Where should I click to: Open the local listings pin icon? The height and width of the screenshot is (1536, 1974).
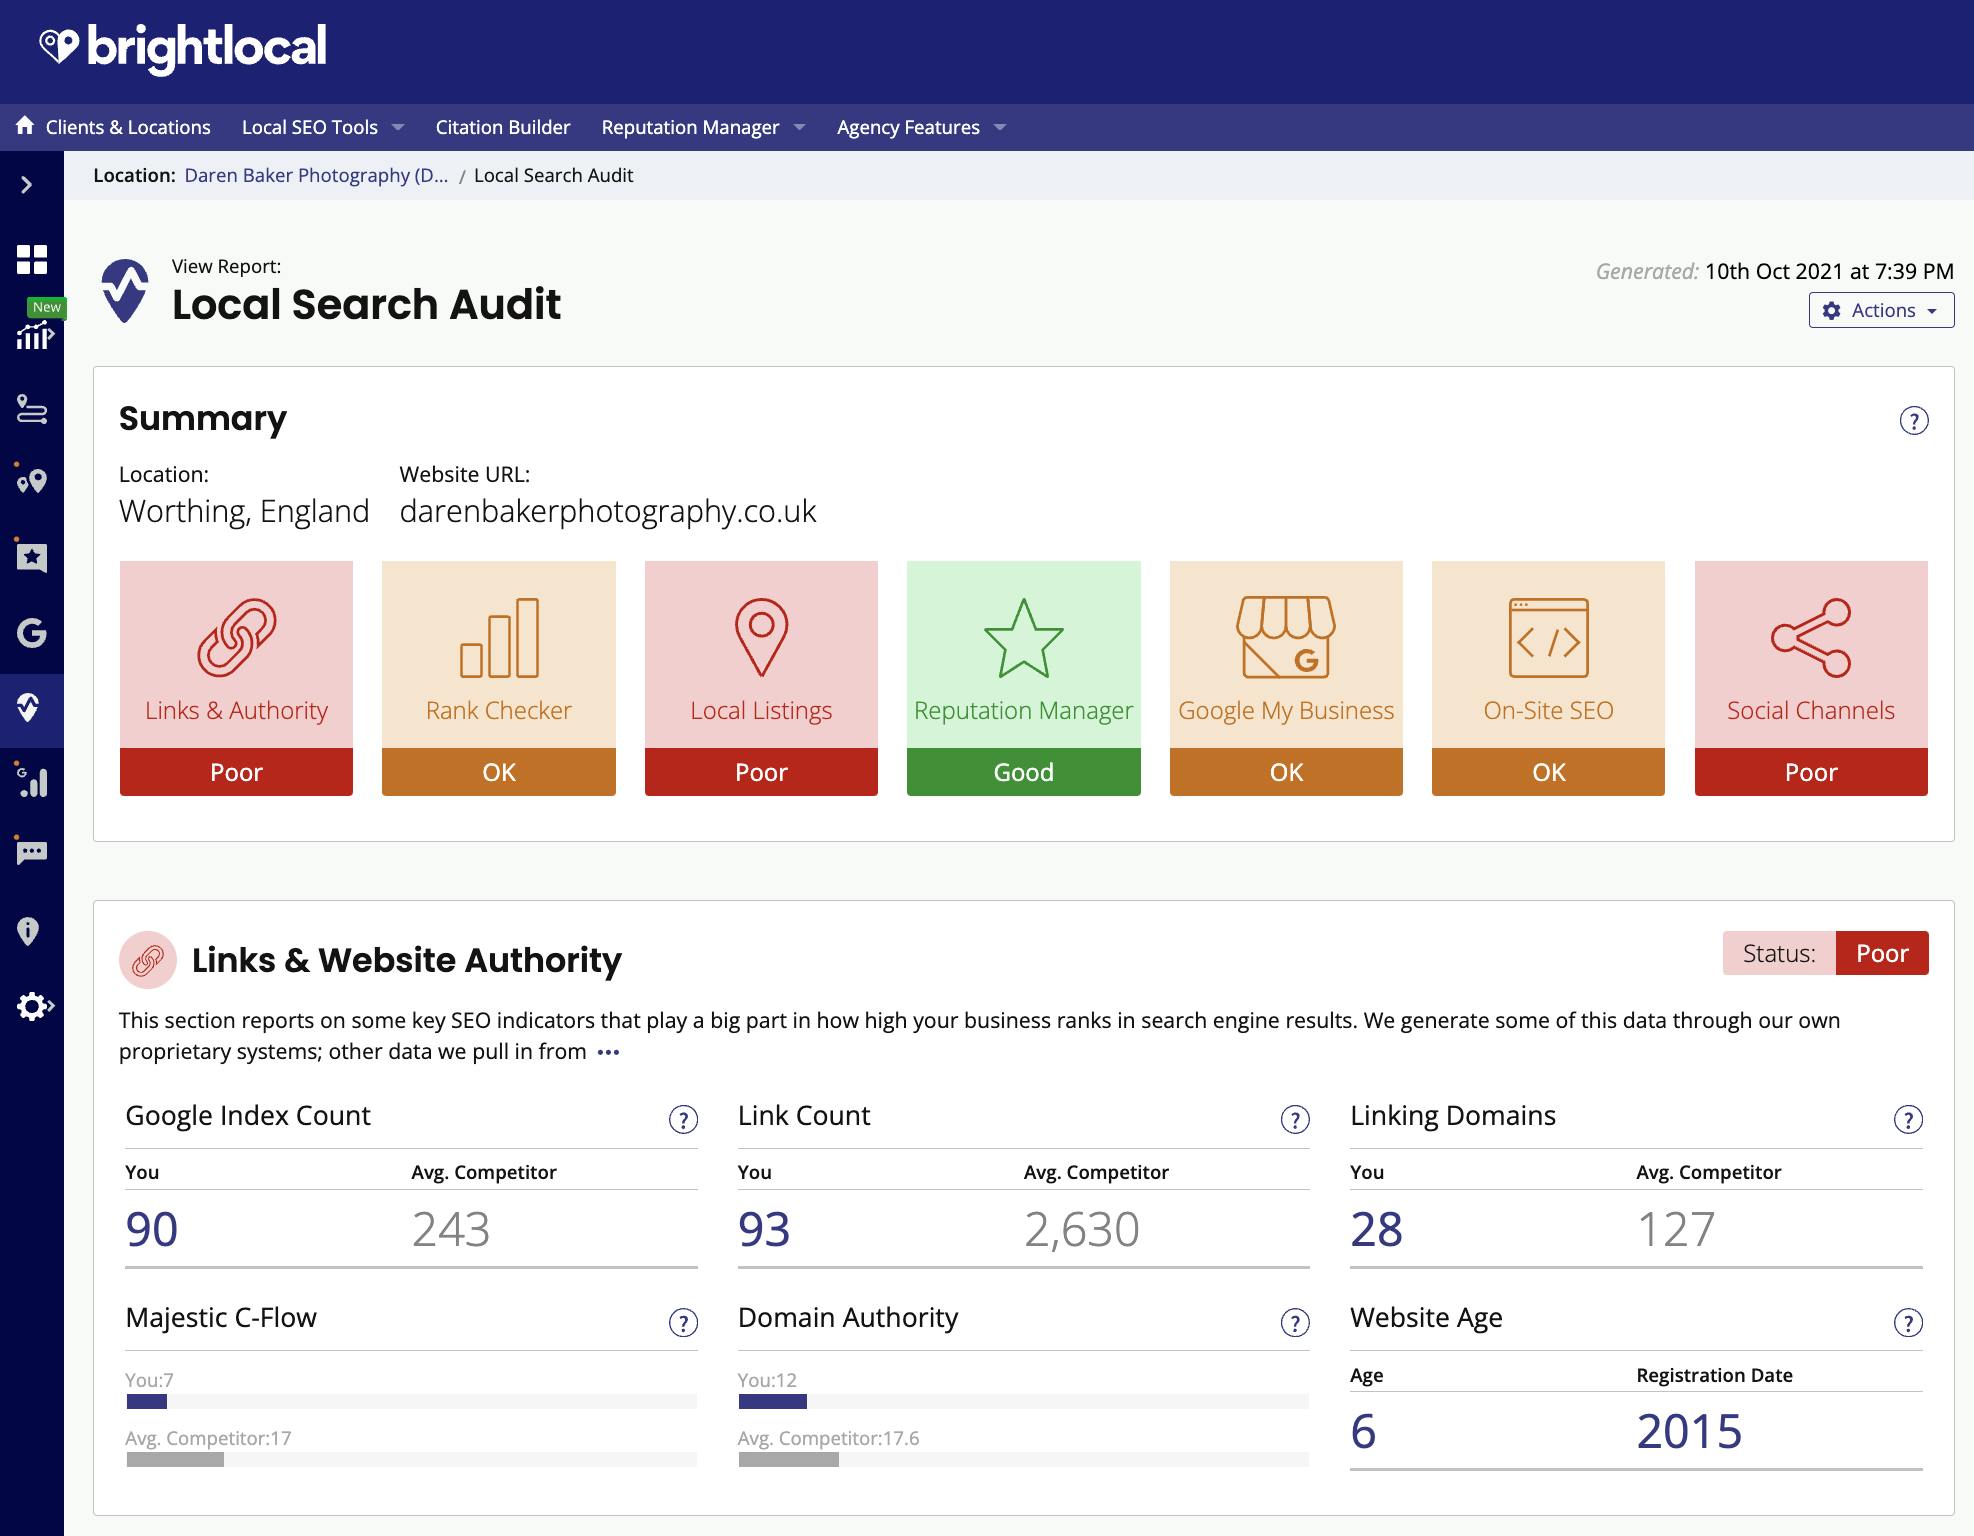coord(33,482)
